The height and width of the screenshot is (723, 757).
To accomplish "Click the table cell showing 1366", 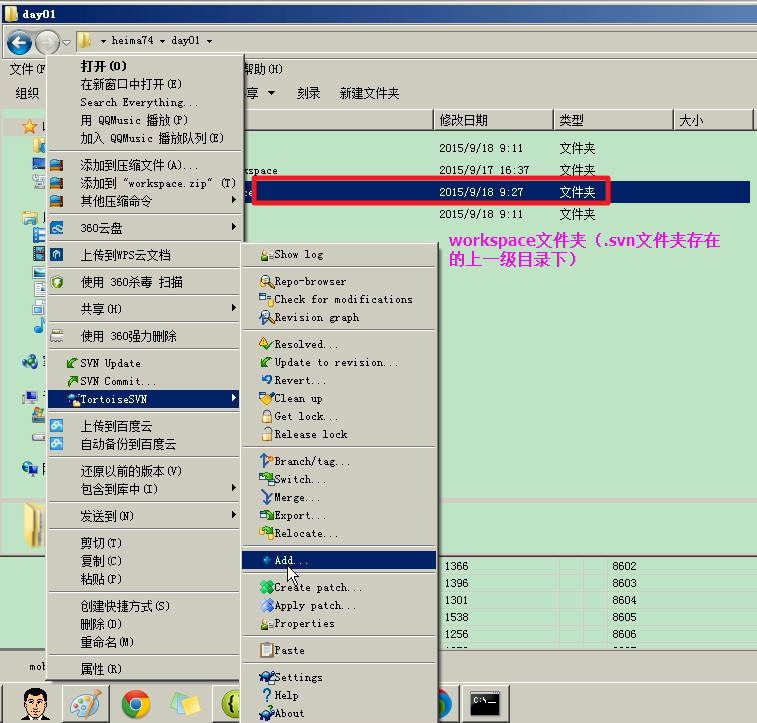I will point(456,566).
